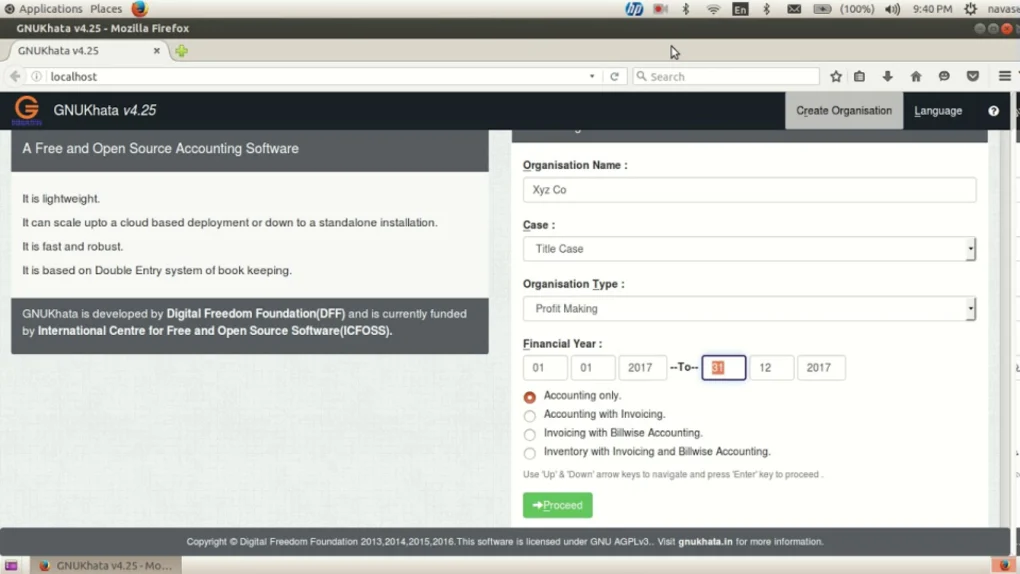The width and height of the screenshot is (1020, 574).
Task: Open the Language menu
Action: click(937, 111)
